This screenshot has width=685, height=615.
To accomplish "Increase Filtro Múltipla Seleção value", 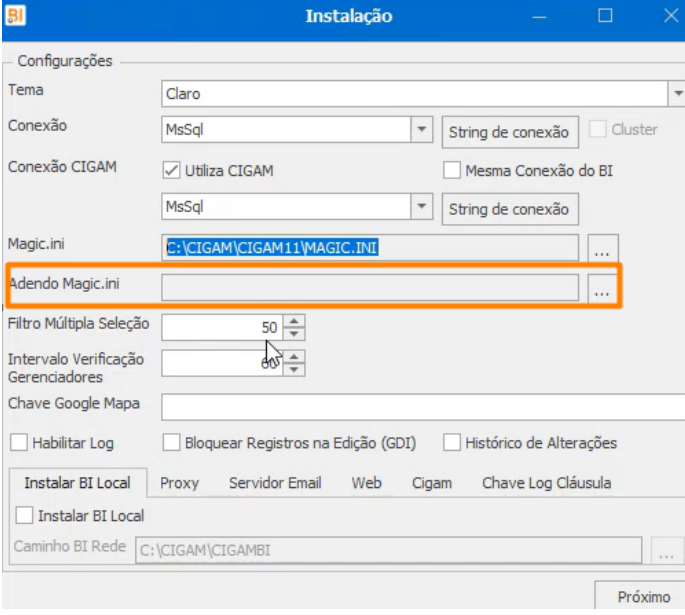I will pyautogui.click(x=294, y=321).
